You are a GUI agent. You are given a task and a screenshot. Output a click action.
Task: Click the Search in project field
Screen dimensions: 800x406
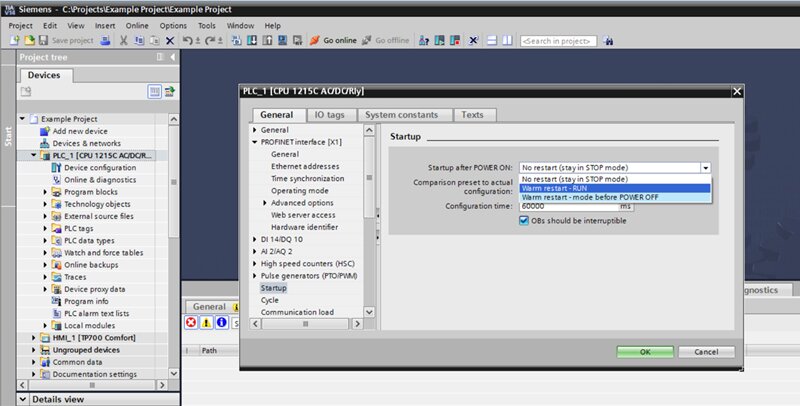[x=558, y=41]
